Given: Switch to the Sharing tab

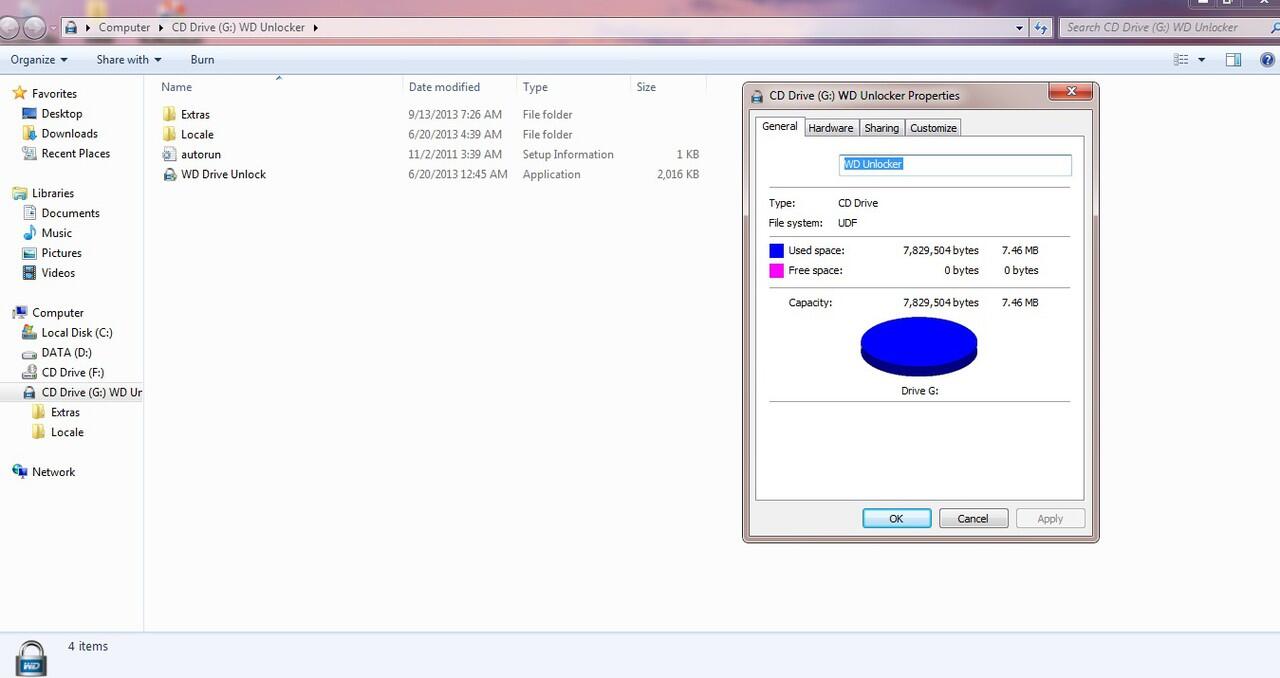Looking at the screenshot, I should click(x=881, y=128).
